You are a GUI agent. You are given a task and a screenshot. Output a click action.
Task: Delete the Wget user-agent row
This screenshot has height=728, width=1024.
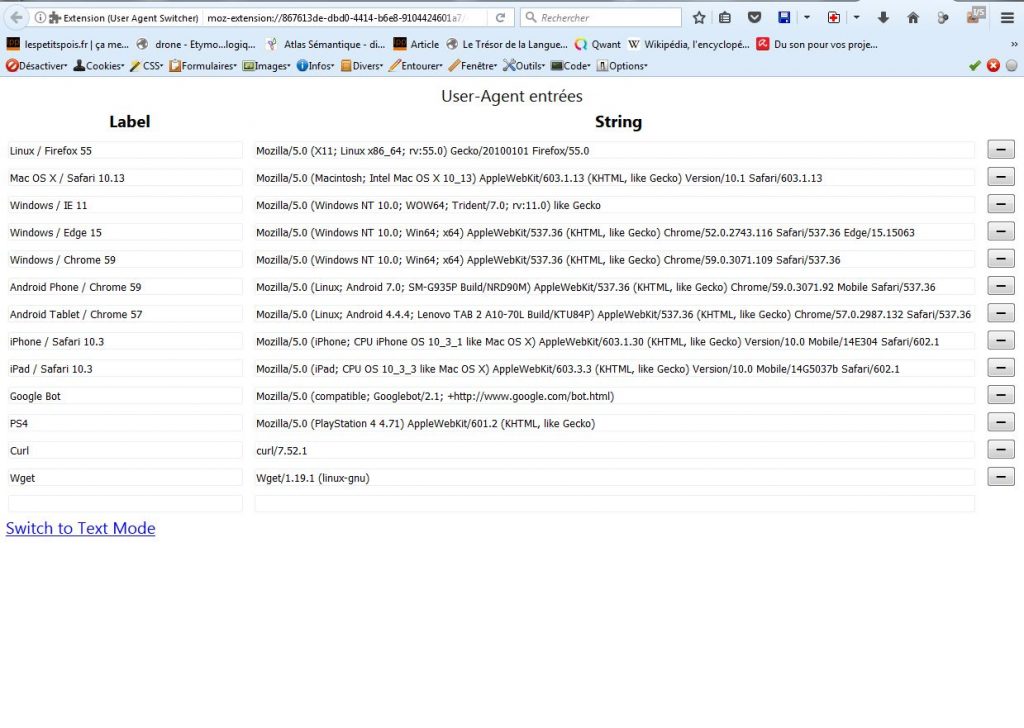click(x=1000, y=477)
